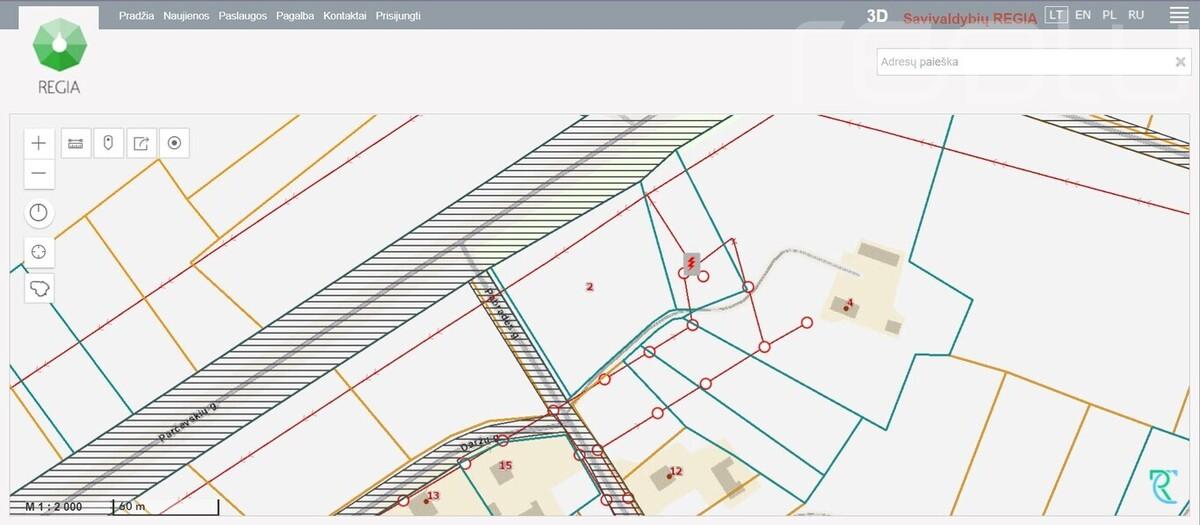The height and width of the screenshot is (525, 1200).
Task: Click the REGIA logo
Action: [x=59, y=55]
